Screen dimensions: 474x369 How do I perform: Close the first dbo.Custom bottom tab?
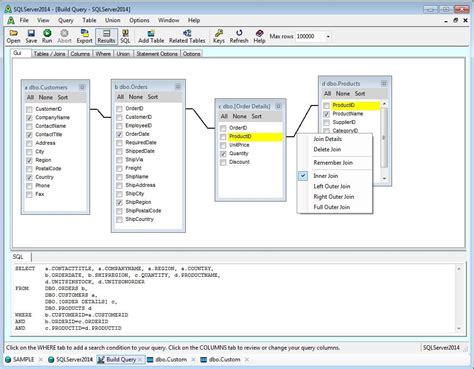(x=193, y=359)
